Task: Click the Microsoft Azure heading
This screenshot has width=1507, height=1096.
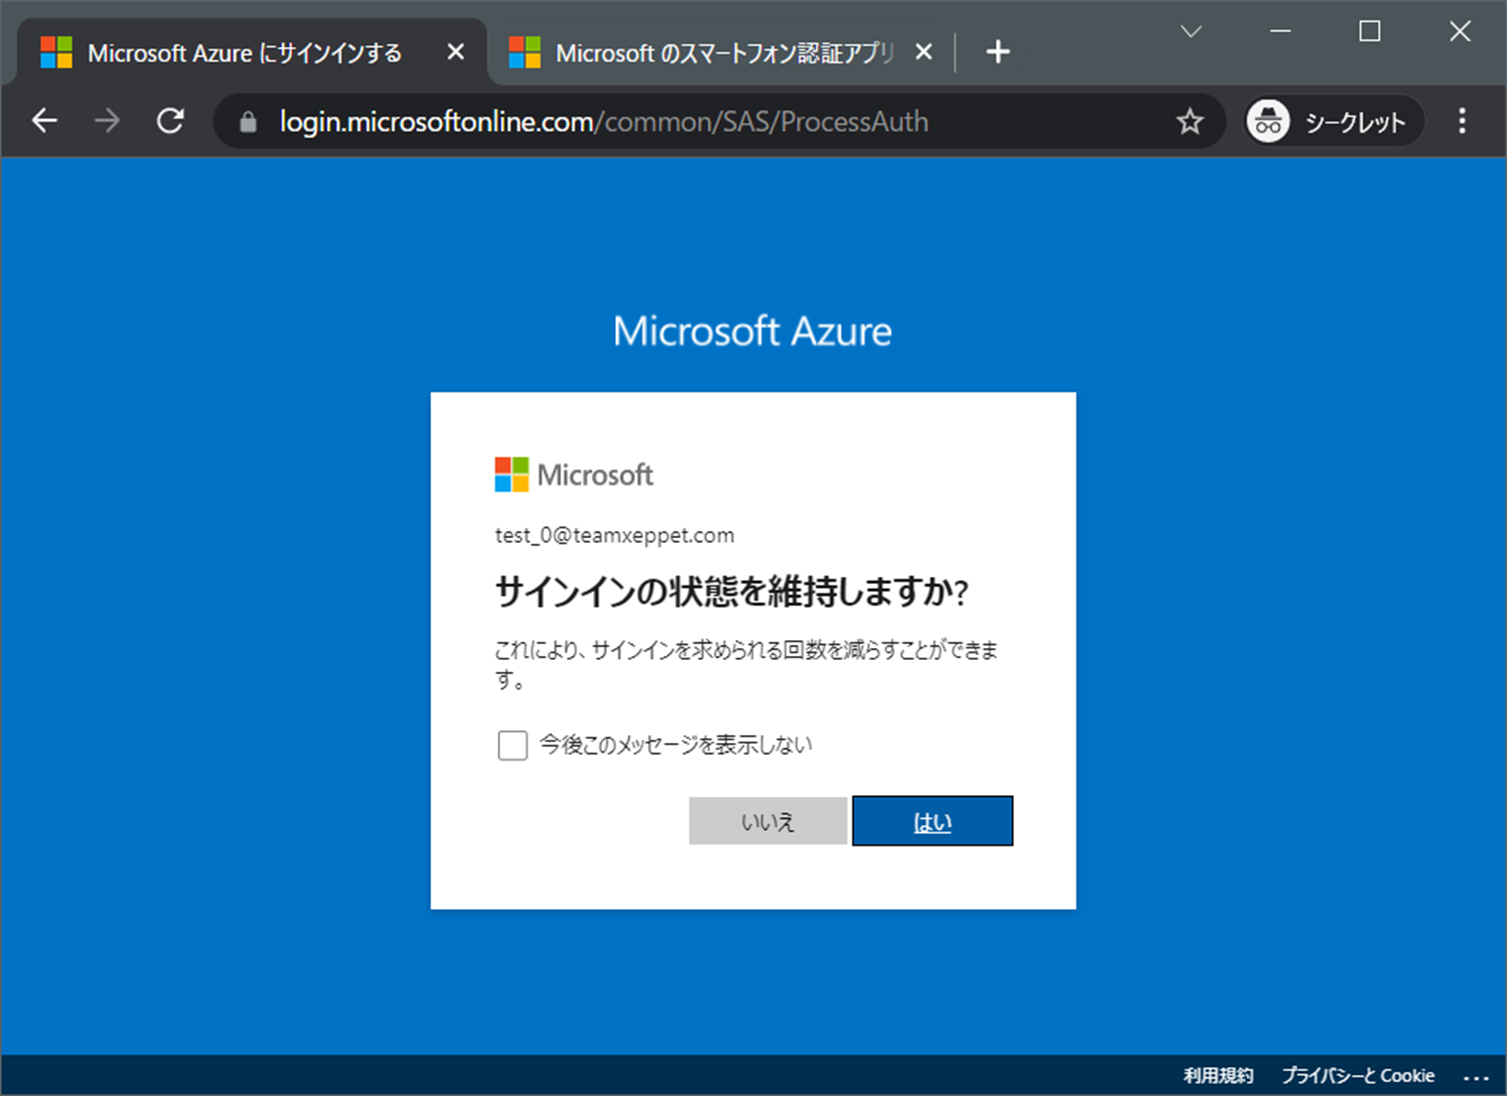Action: point(752,331)
